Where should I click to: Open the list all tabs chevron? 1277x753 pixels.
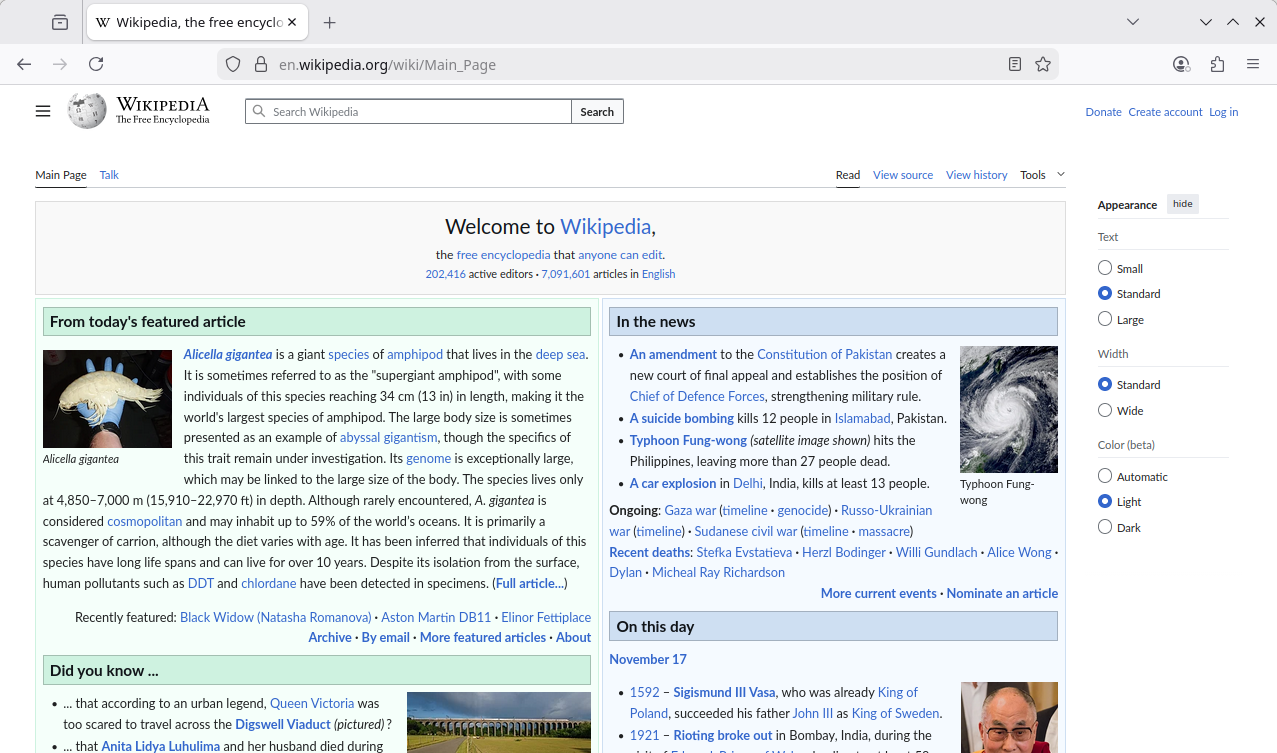coord(1133,22)
